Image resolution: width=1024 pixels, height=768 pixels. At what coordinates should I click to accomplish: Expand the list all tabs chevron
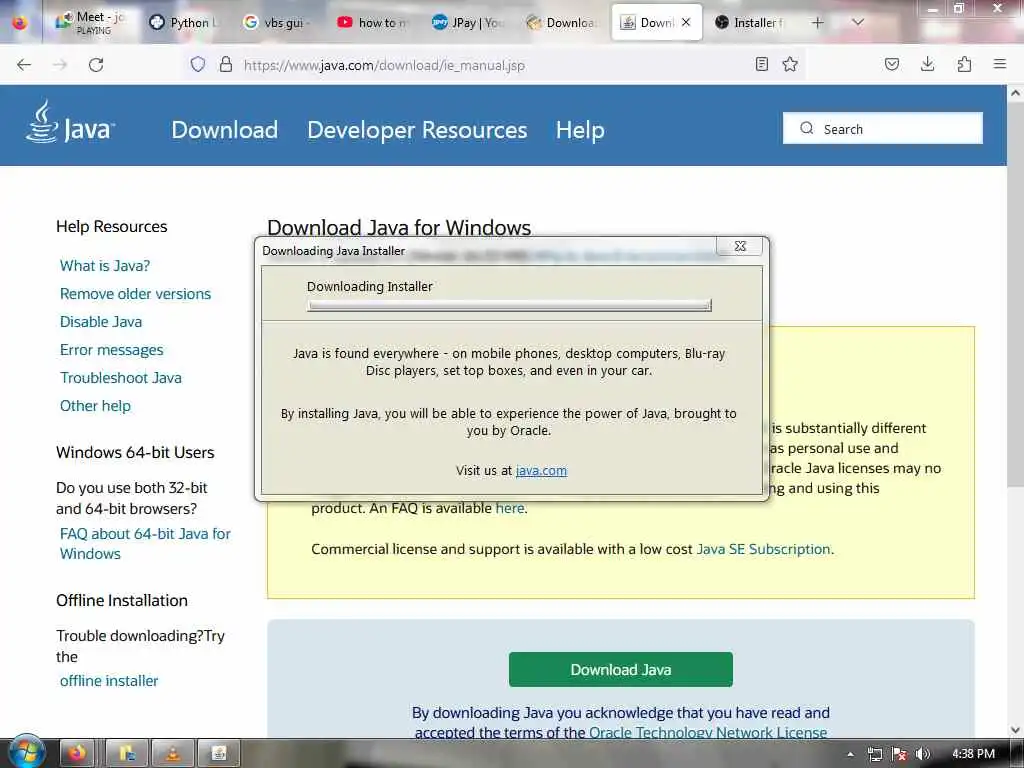tap(858, 22)
